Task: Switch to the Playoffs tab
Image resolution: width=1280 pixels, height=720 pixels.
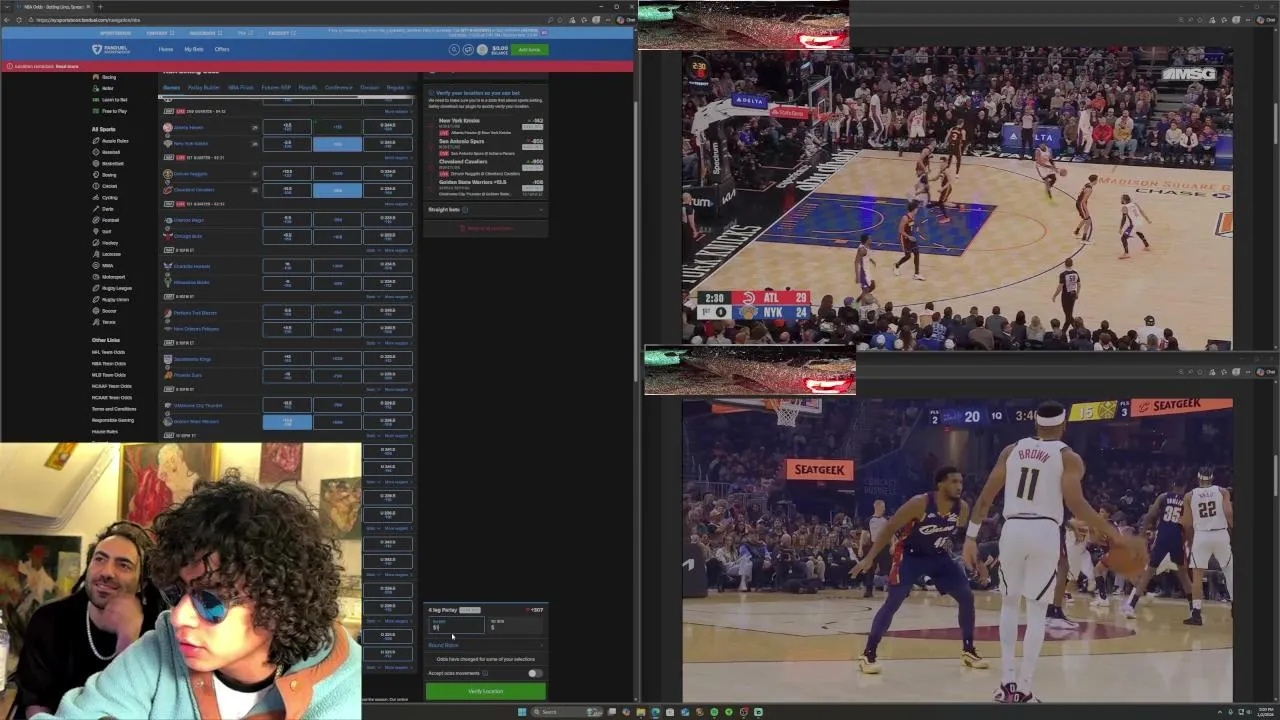Action: tap(307, 88)
